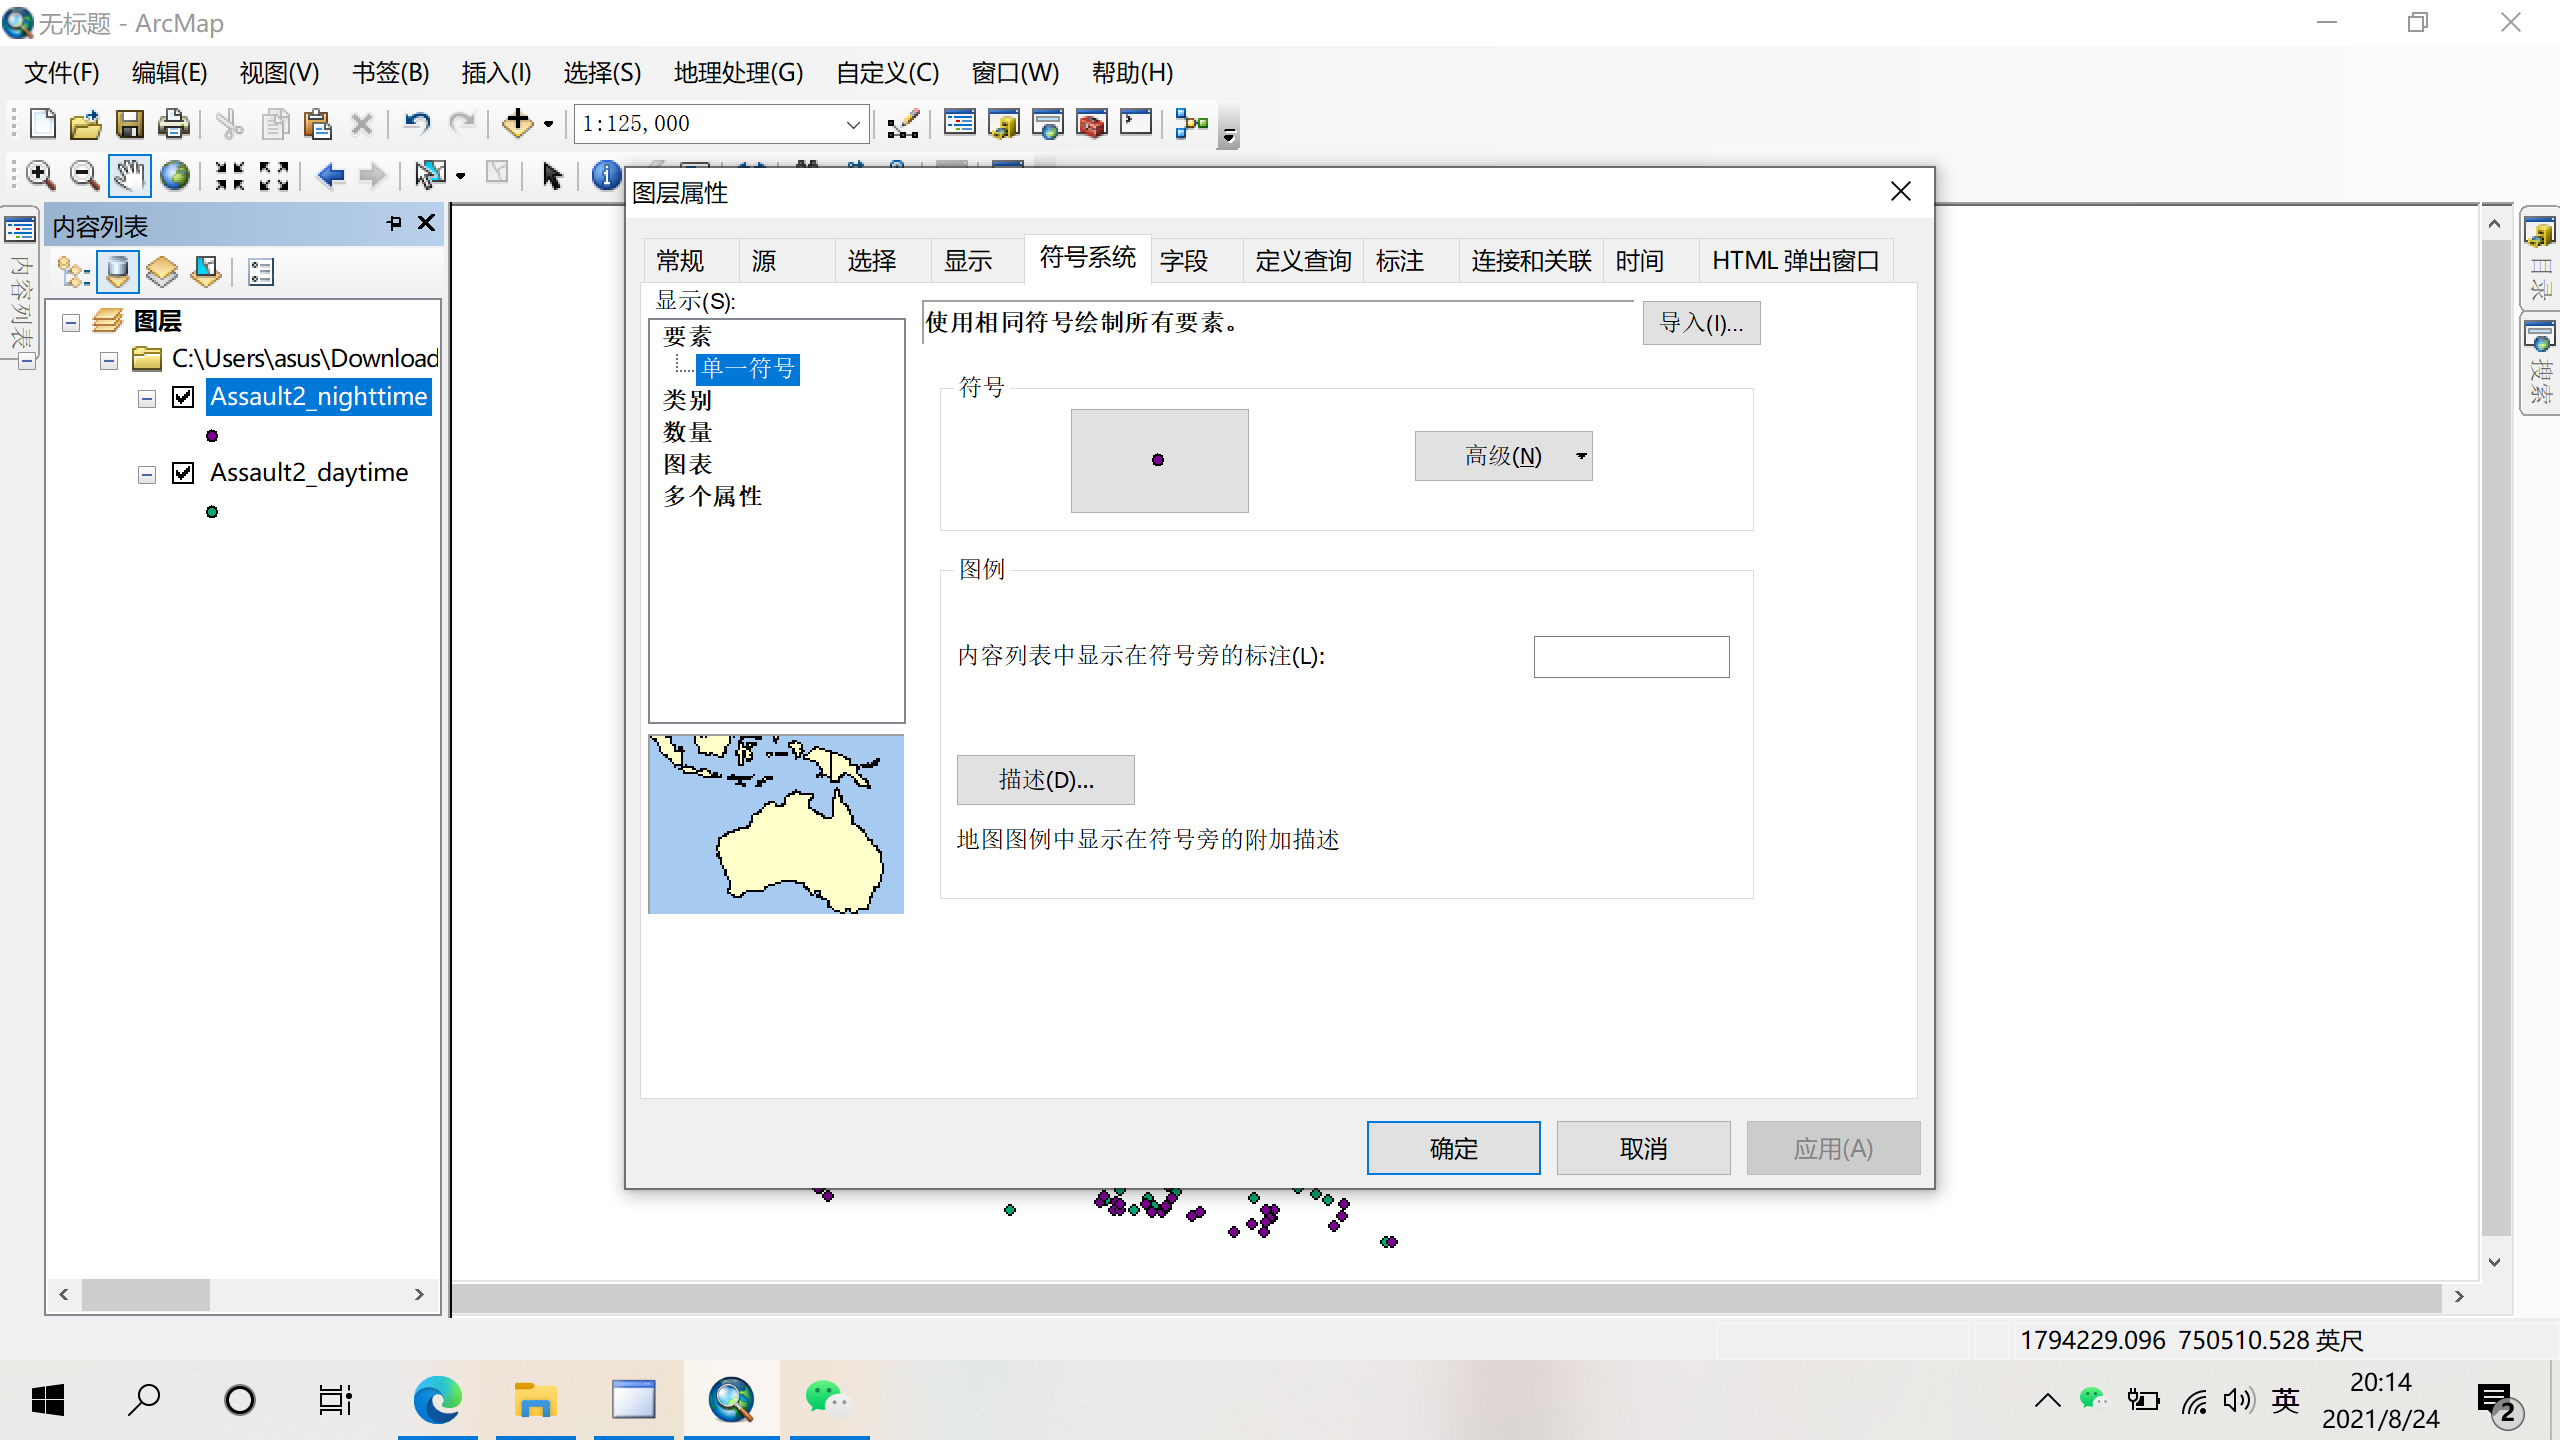Select the Zoom Out tool
Image resolution: width=2560 pixels, height=1440 pixels.
(x=84, y=176)
